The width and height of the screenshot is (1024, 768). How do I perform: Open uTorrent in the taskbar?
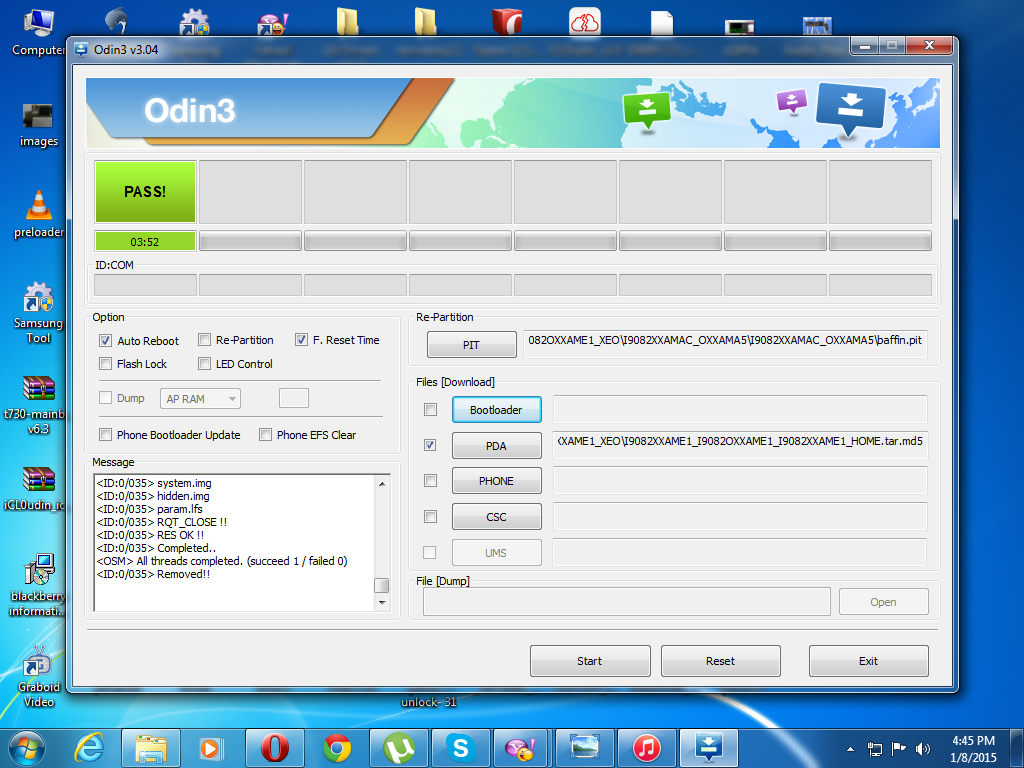click(399, 747)
